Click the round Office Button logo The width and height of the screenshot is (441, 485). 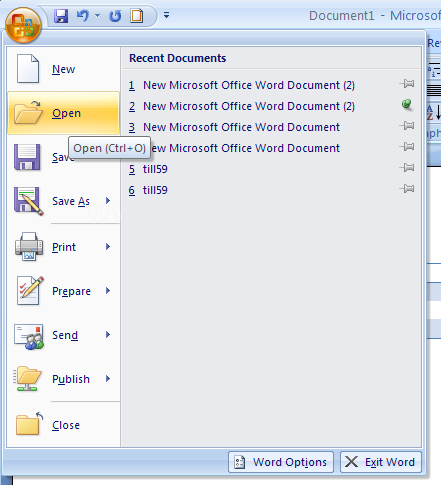23,25
